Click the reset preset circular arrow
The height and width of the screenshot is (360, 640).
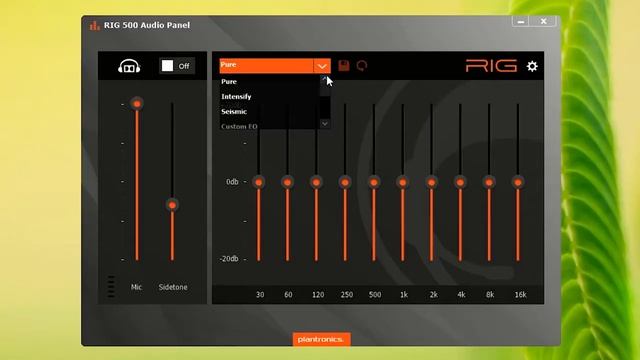coord(362,66)
